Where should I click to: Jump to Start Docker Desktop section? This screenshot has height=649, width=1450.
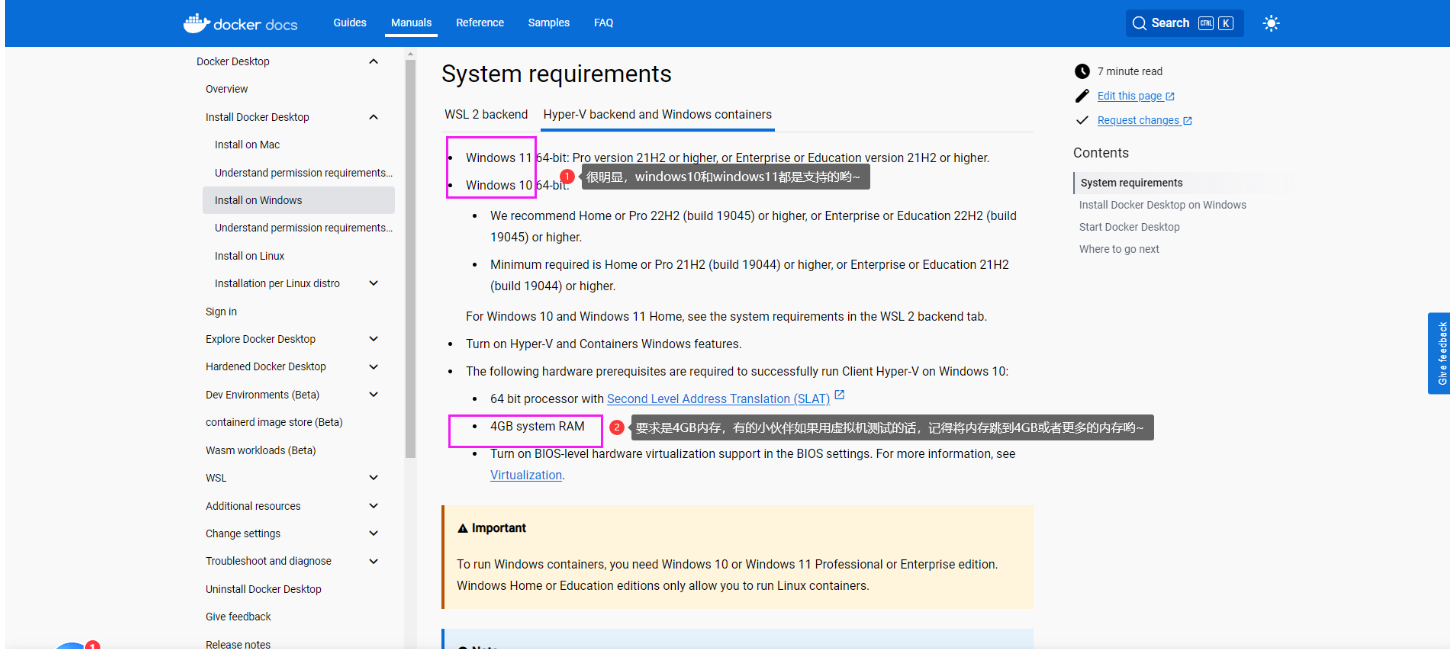1129,227
